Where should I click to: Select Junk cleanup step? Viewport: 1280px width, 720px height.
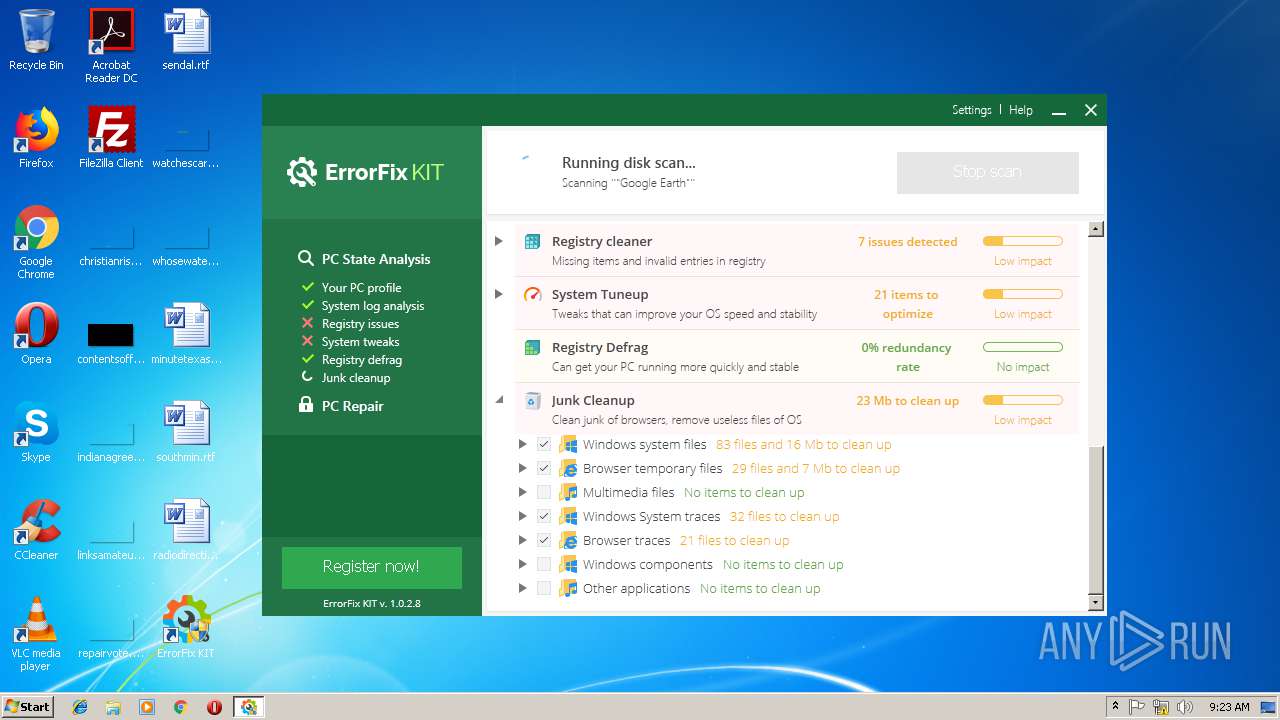click(356, 378)
